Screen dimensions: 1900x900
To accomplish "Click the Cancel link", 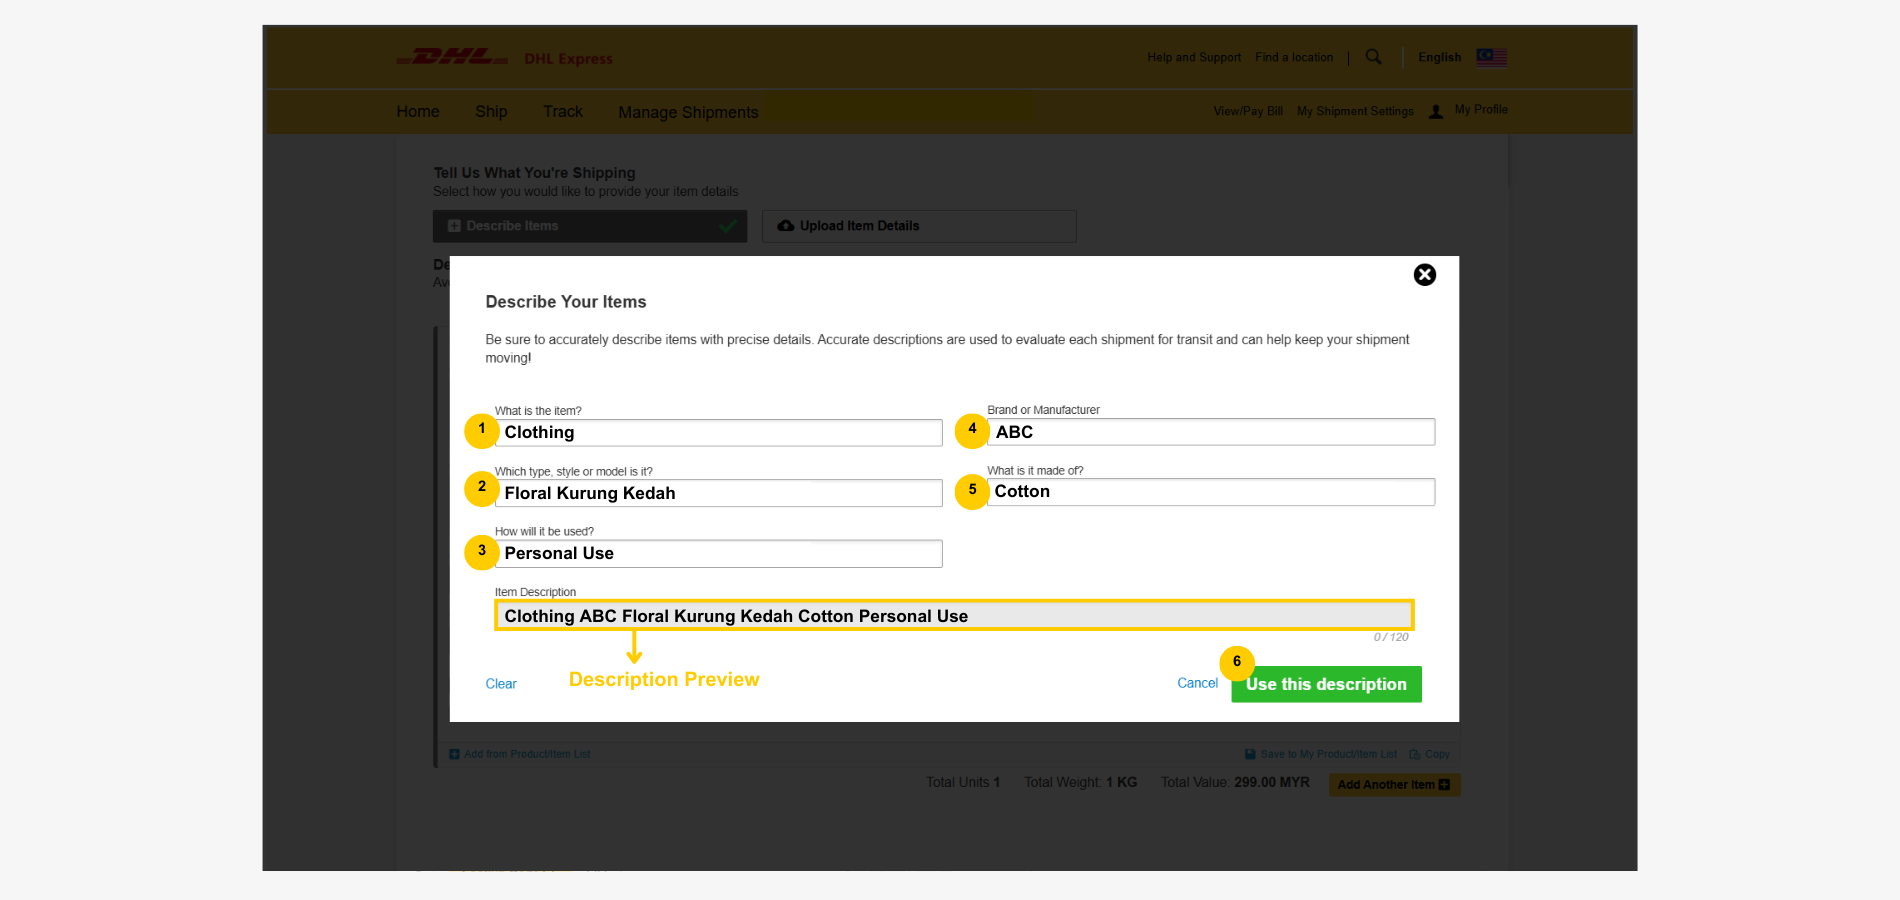I will coord(1197,683).
